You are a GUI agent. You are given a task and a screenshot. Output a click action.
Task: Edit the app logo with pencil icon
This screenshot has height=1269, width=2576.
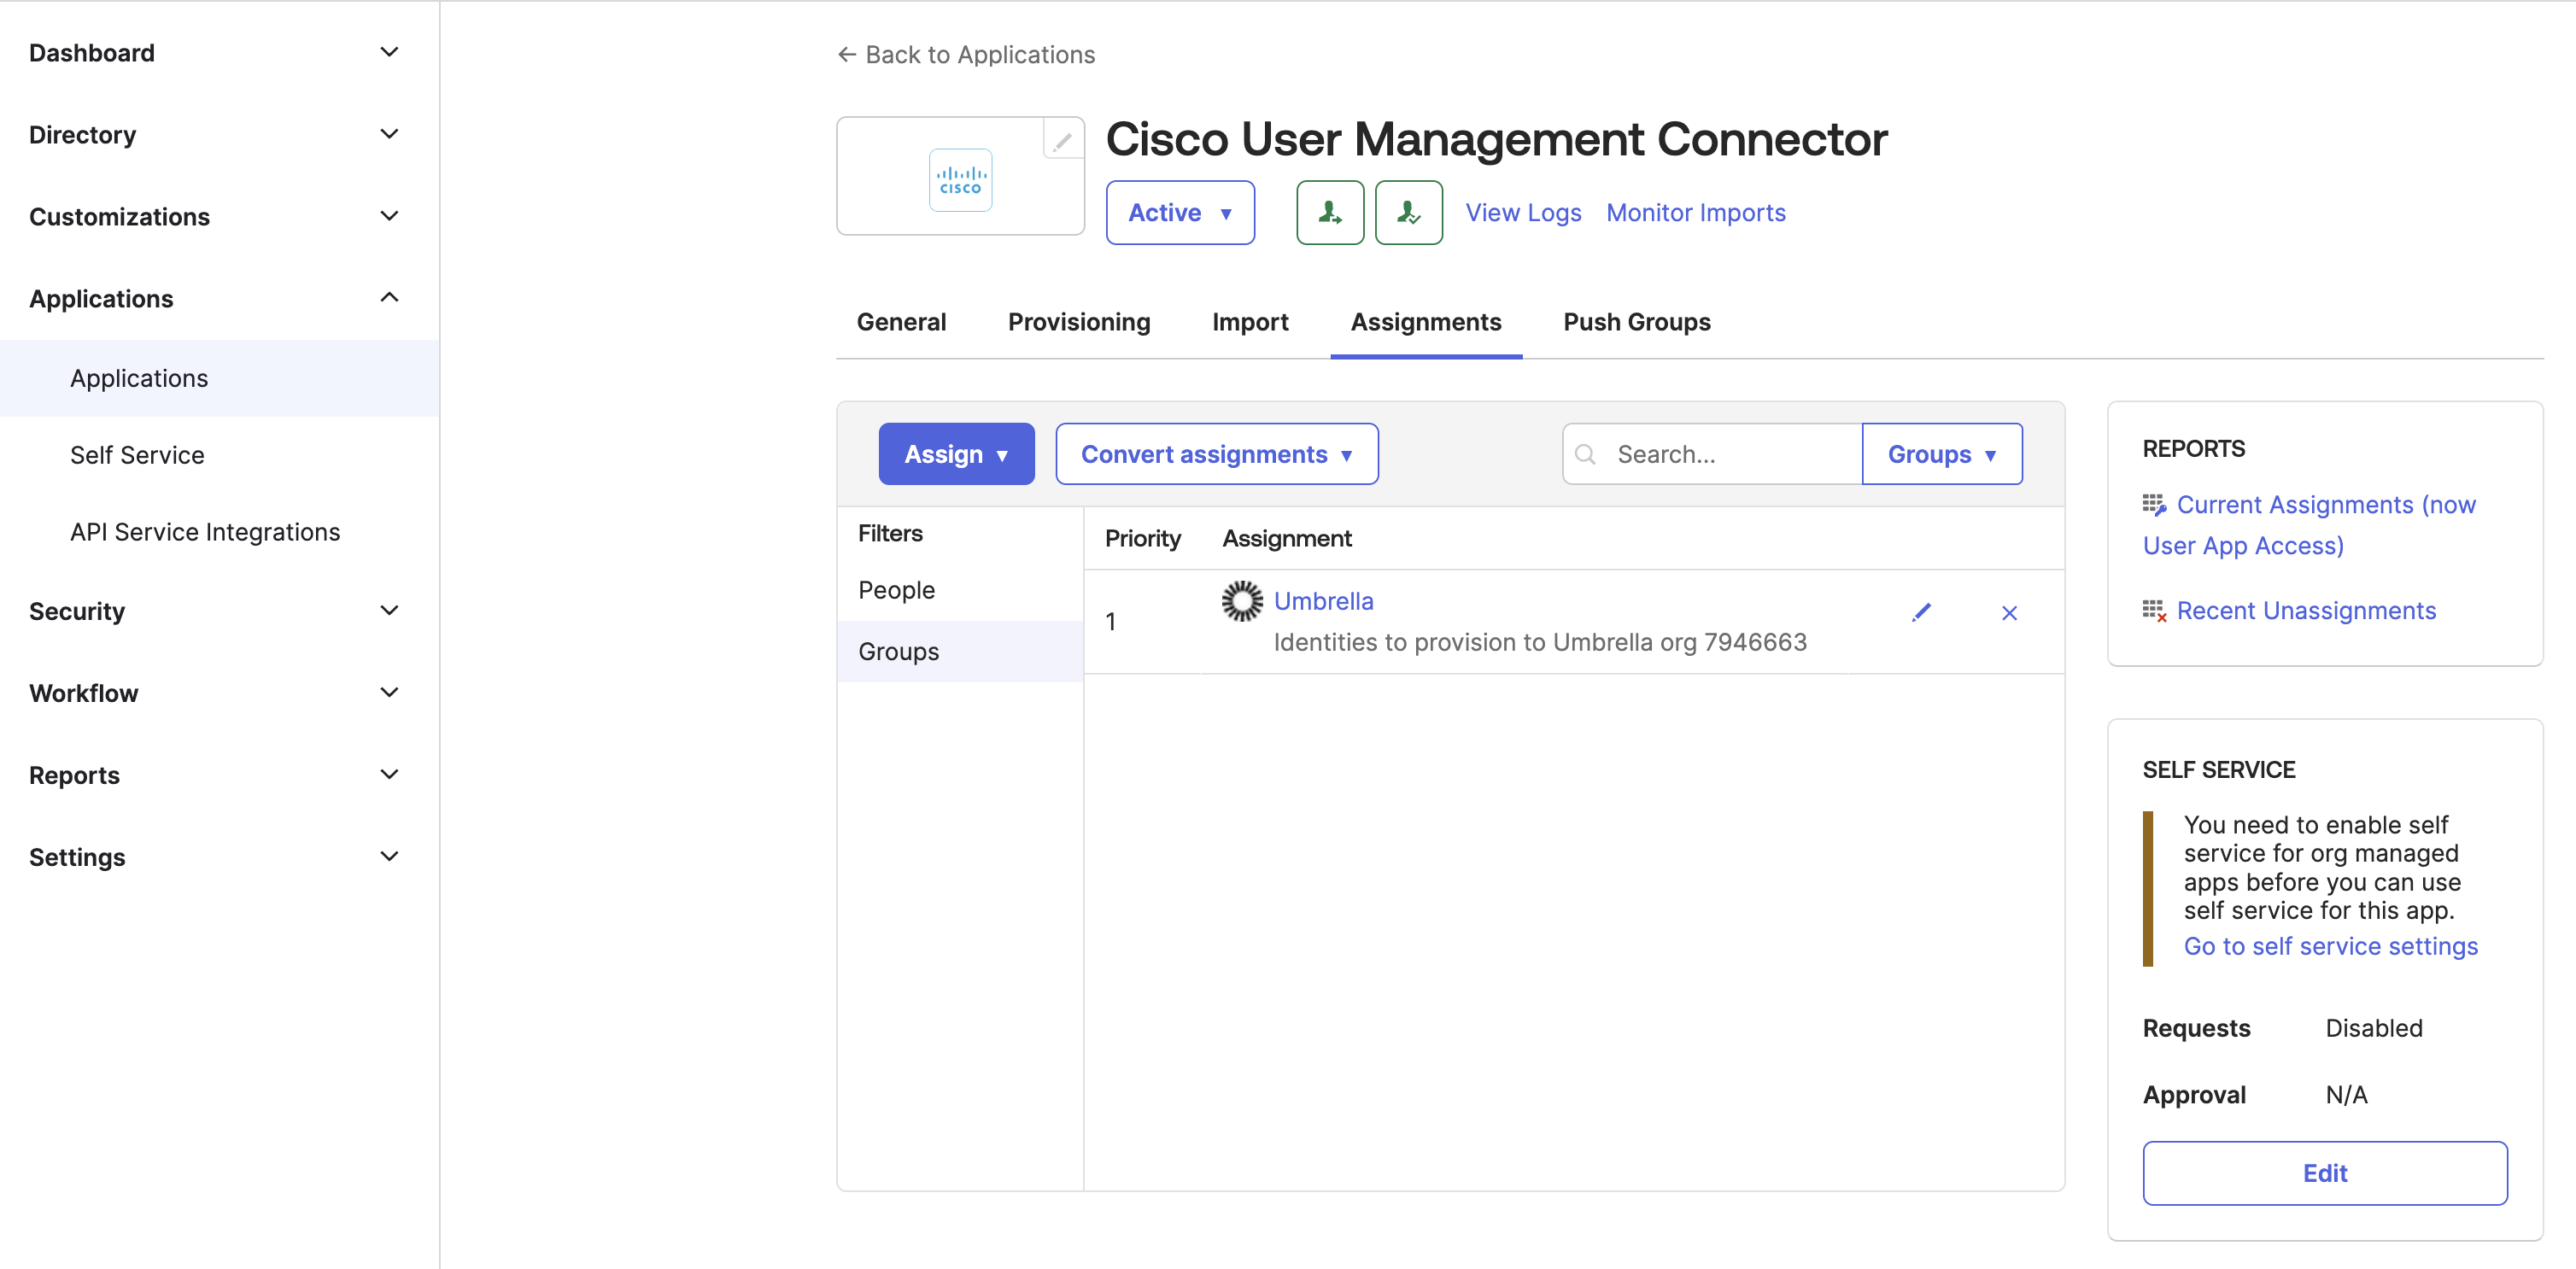tap(1062, 141)
